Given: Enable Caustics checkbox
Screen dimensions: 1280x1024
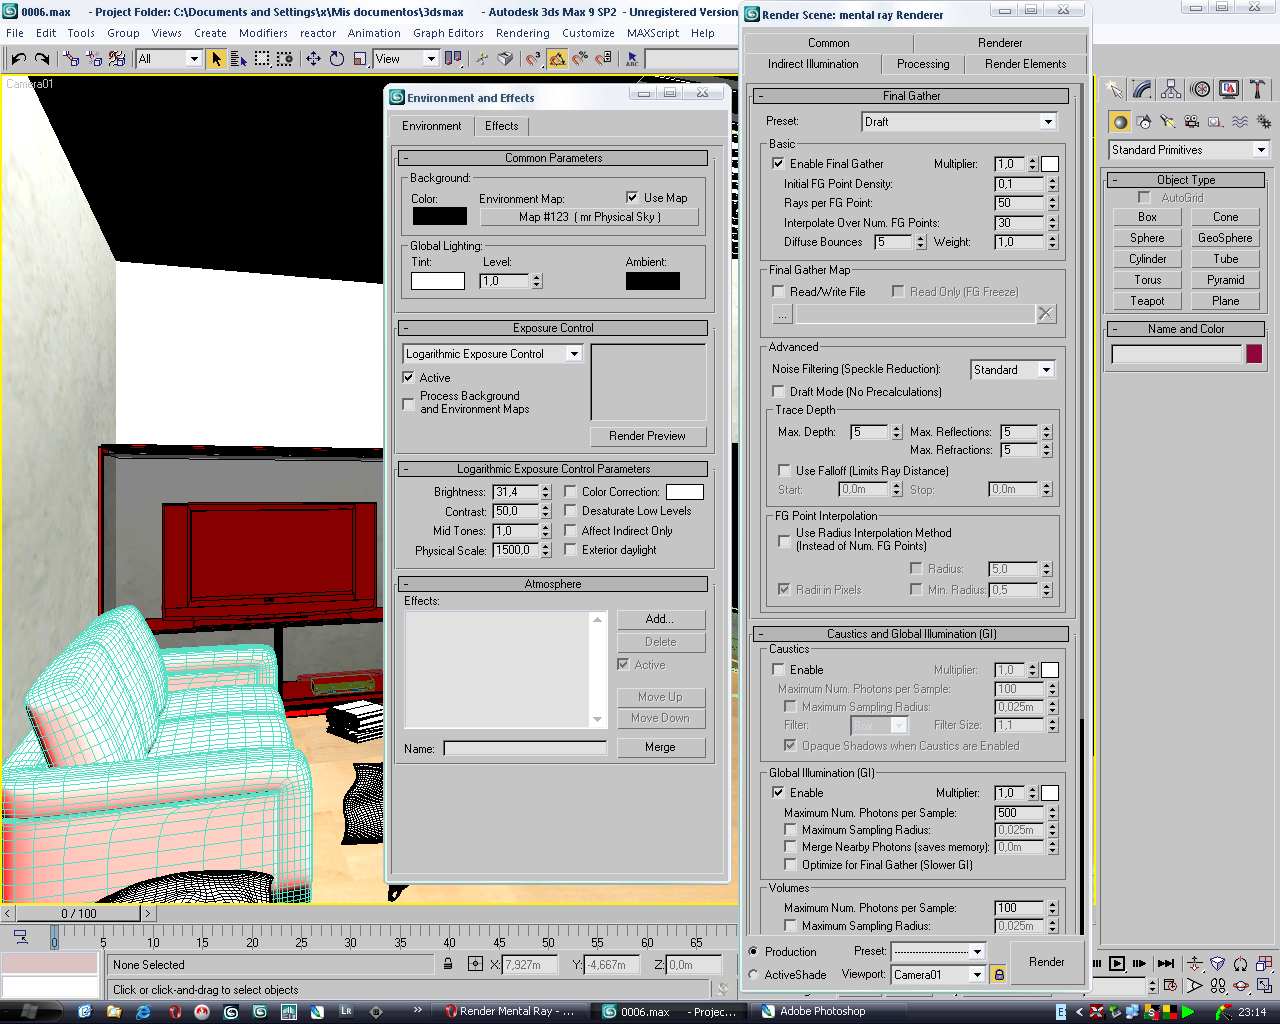Looking at the screenshot, I should 778,670.
